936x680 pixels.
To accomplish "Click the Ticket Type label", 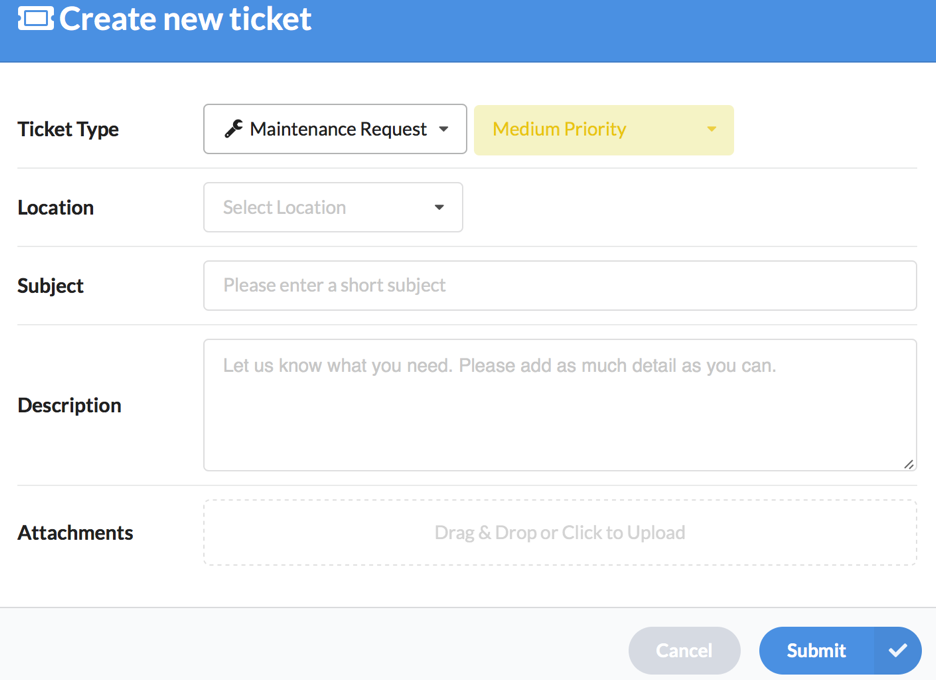I will click(68, 129).
